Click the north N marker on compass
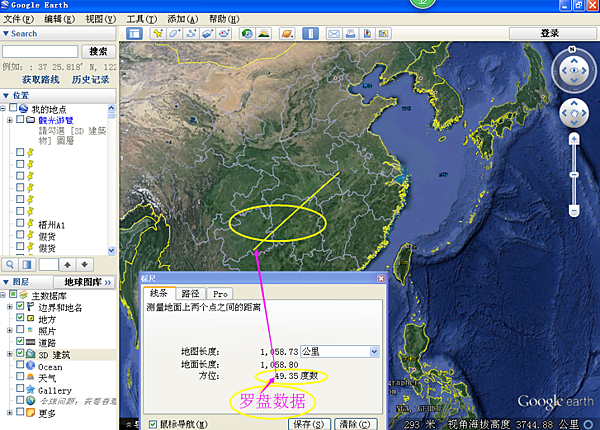 [x=572, y=49]
